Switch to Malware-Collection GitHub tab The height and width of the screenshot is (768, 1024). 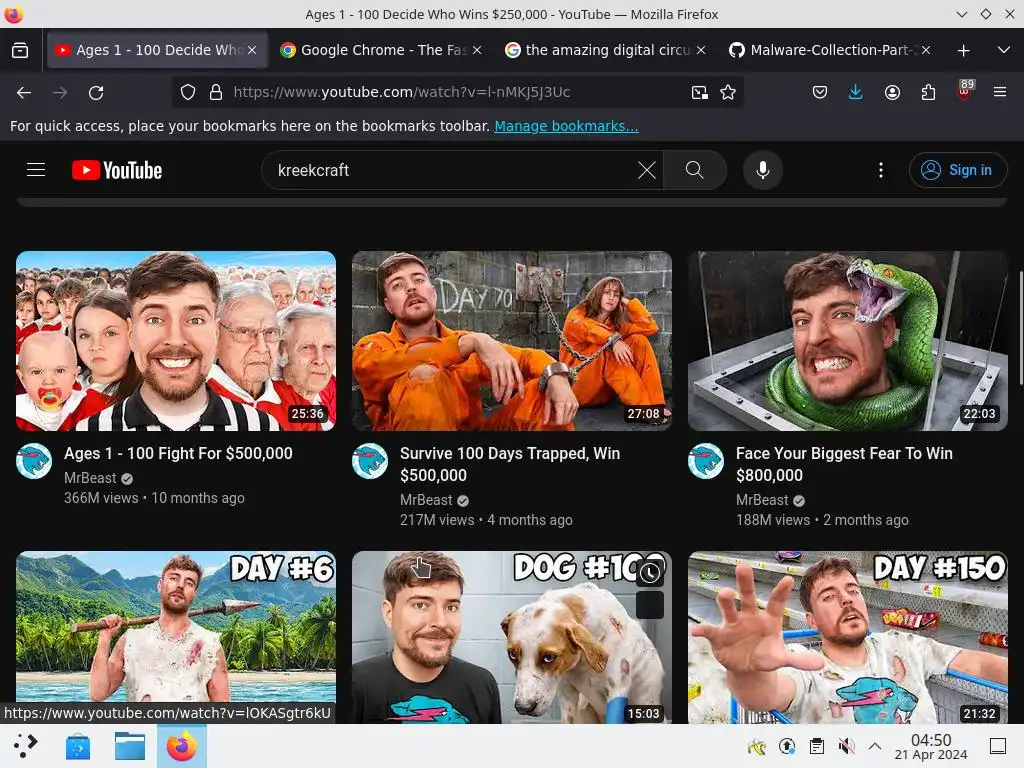[x=830, y=50]
